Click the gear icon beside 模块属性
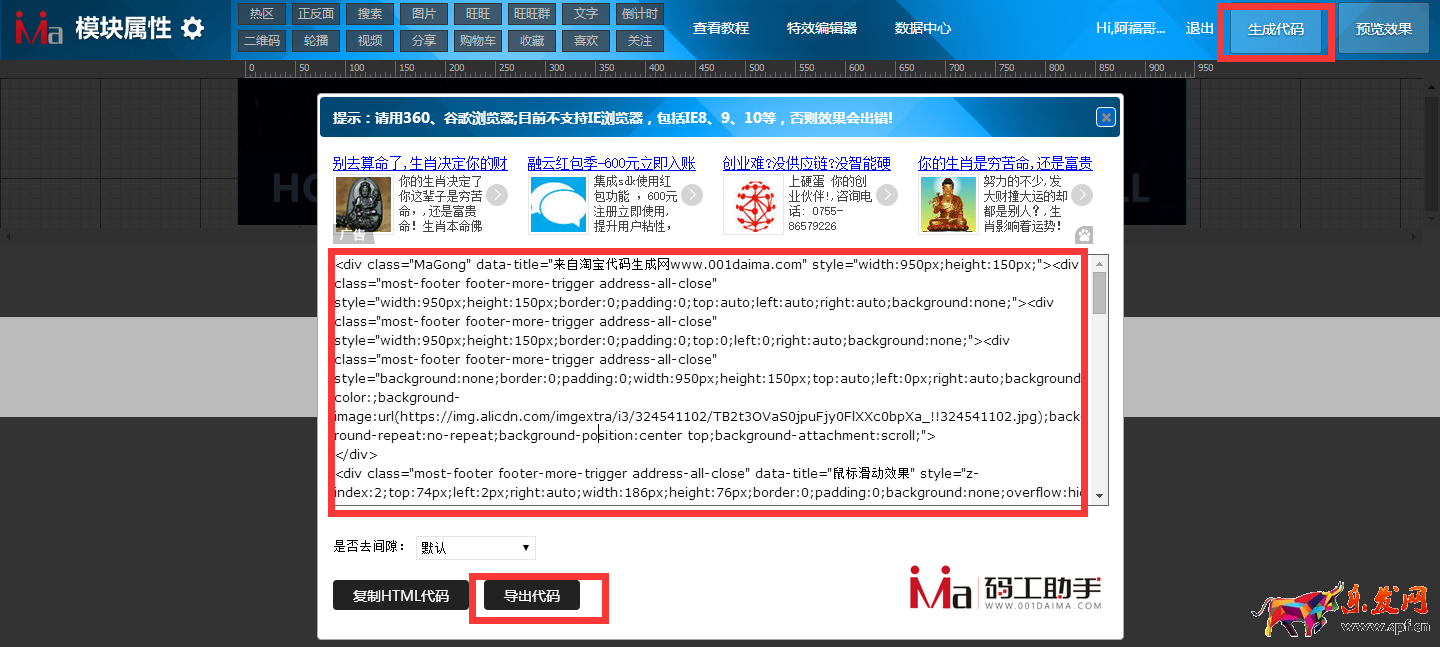The height and width of the screenshot is (647, 1440). coord(193,29)
